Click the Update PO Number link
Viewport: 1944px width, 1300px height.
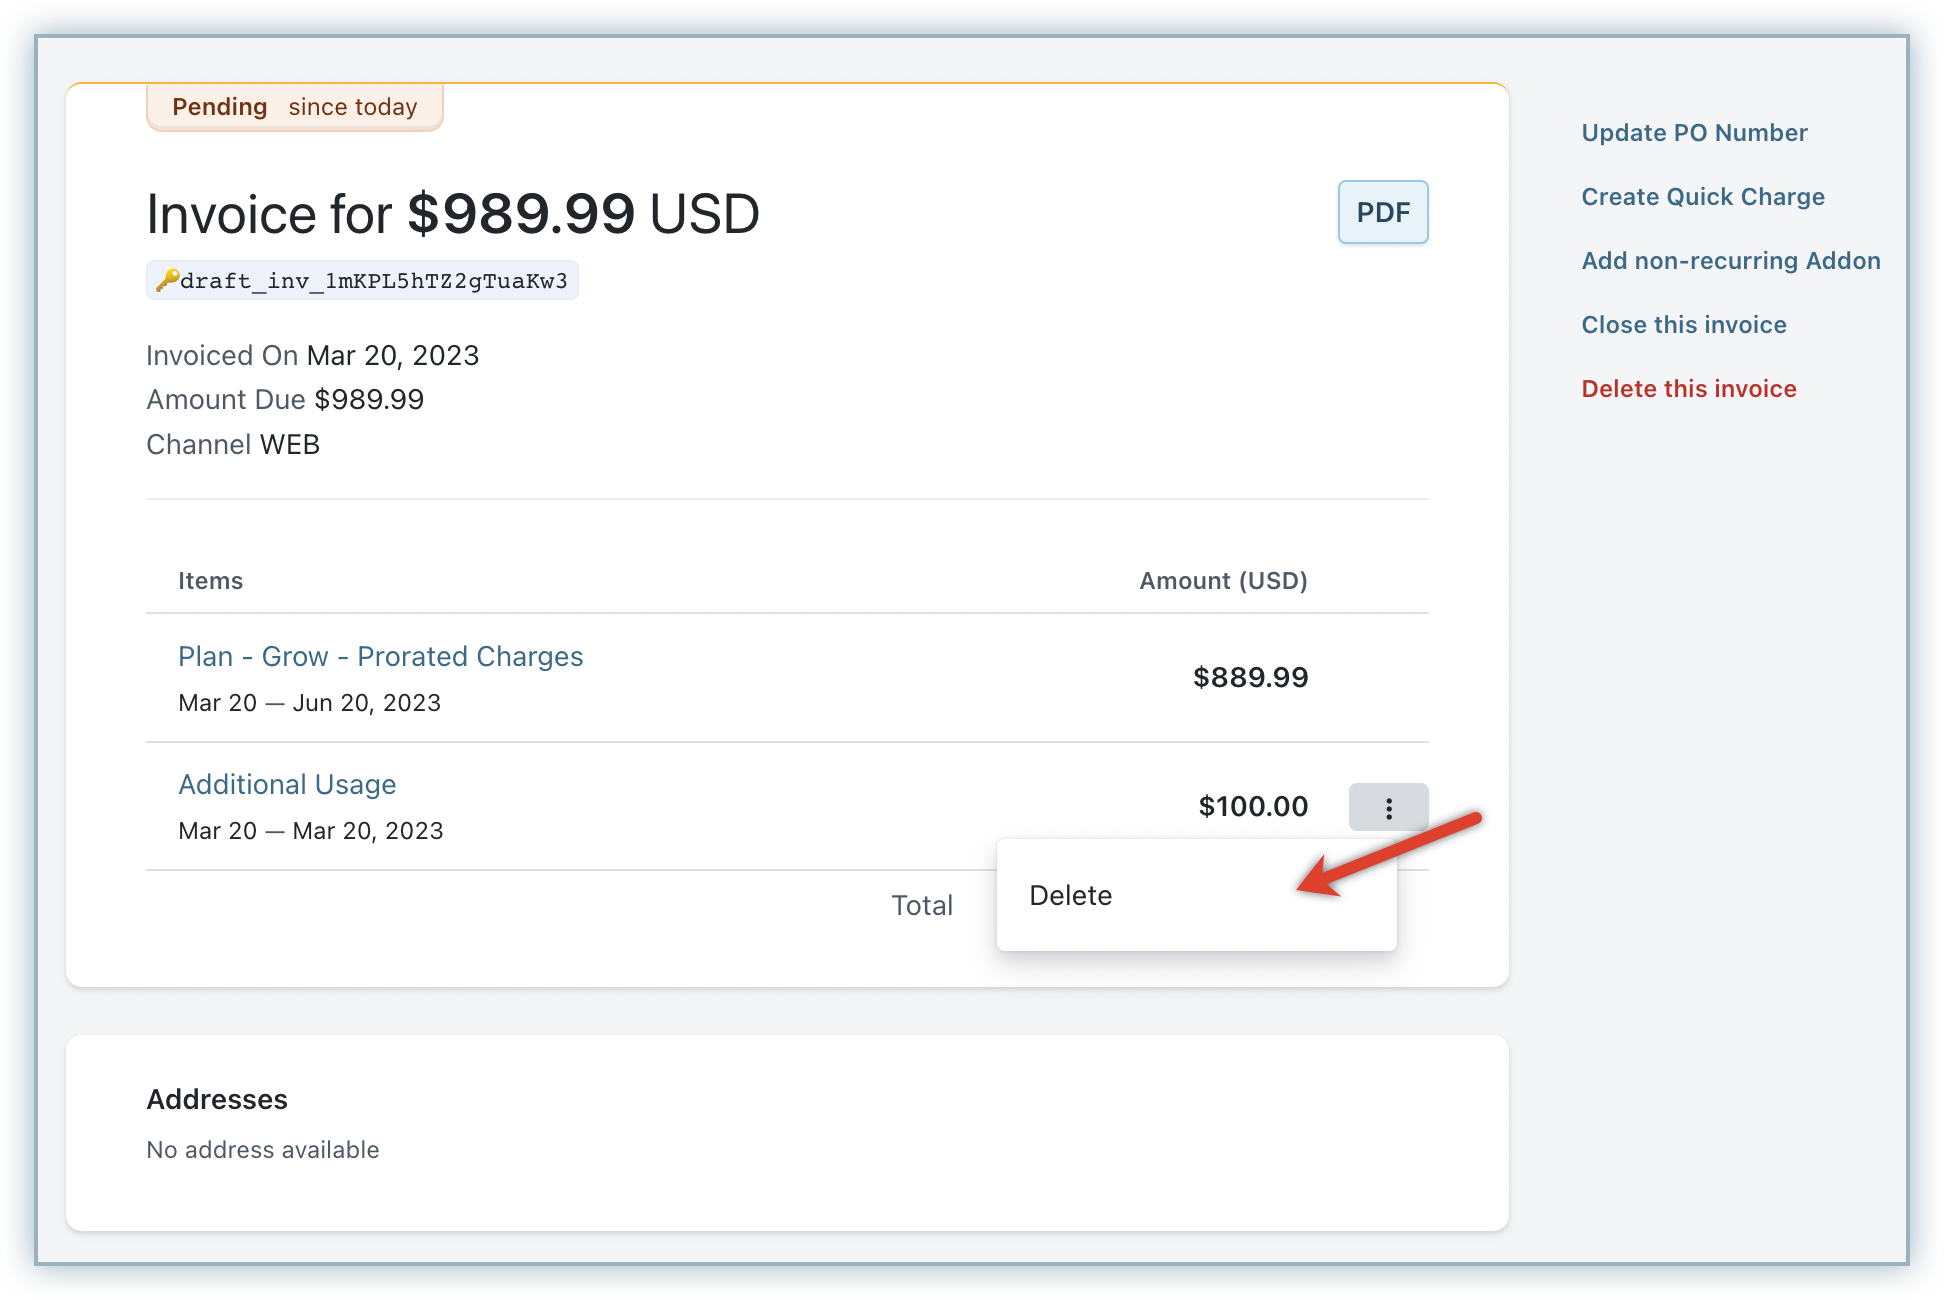pyautogui.click(x=1694, y=133)
